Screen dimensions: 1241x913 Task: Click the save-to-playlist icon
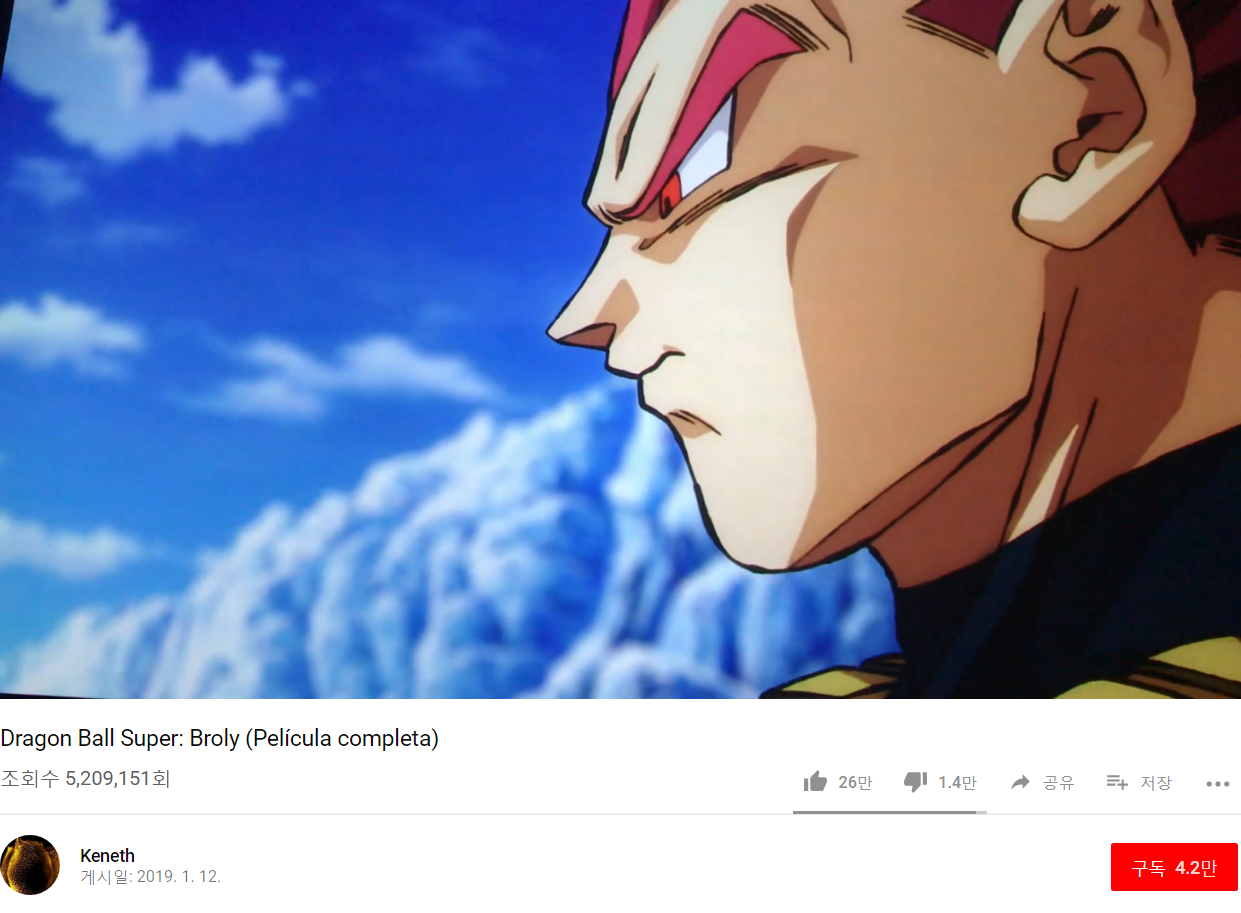[1117, 782]
